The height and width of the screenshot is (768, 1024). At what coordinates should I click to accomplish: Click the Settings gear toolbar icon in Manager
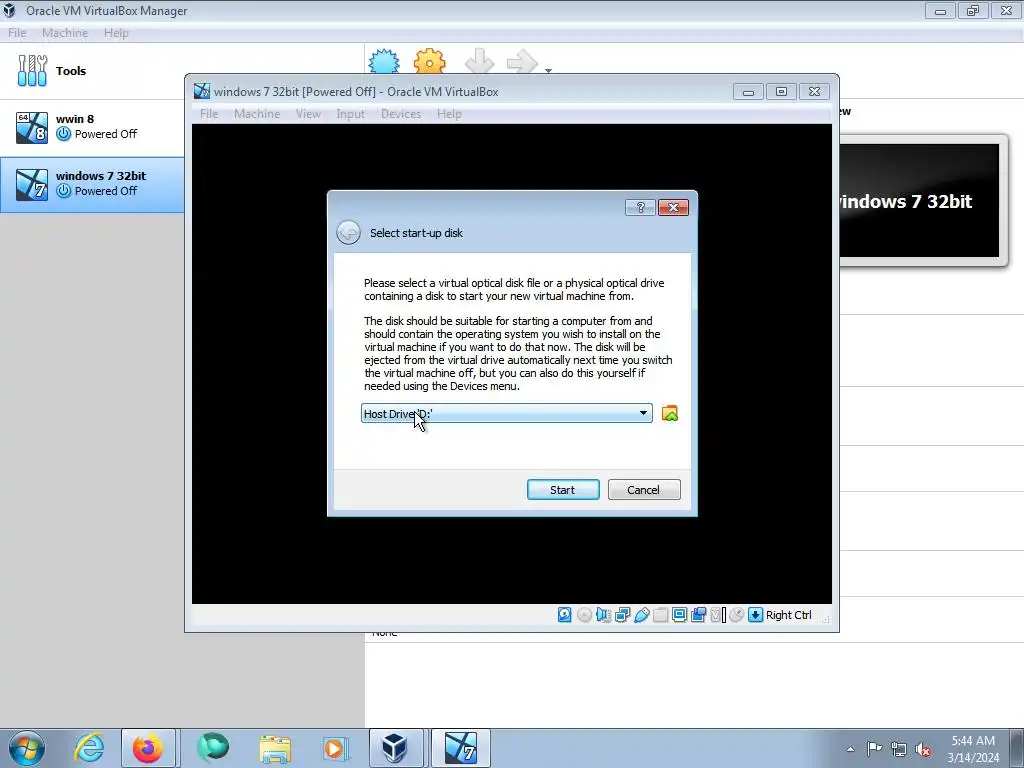coord(430,61)
